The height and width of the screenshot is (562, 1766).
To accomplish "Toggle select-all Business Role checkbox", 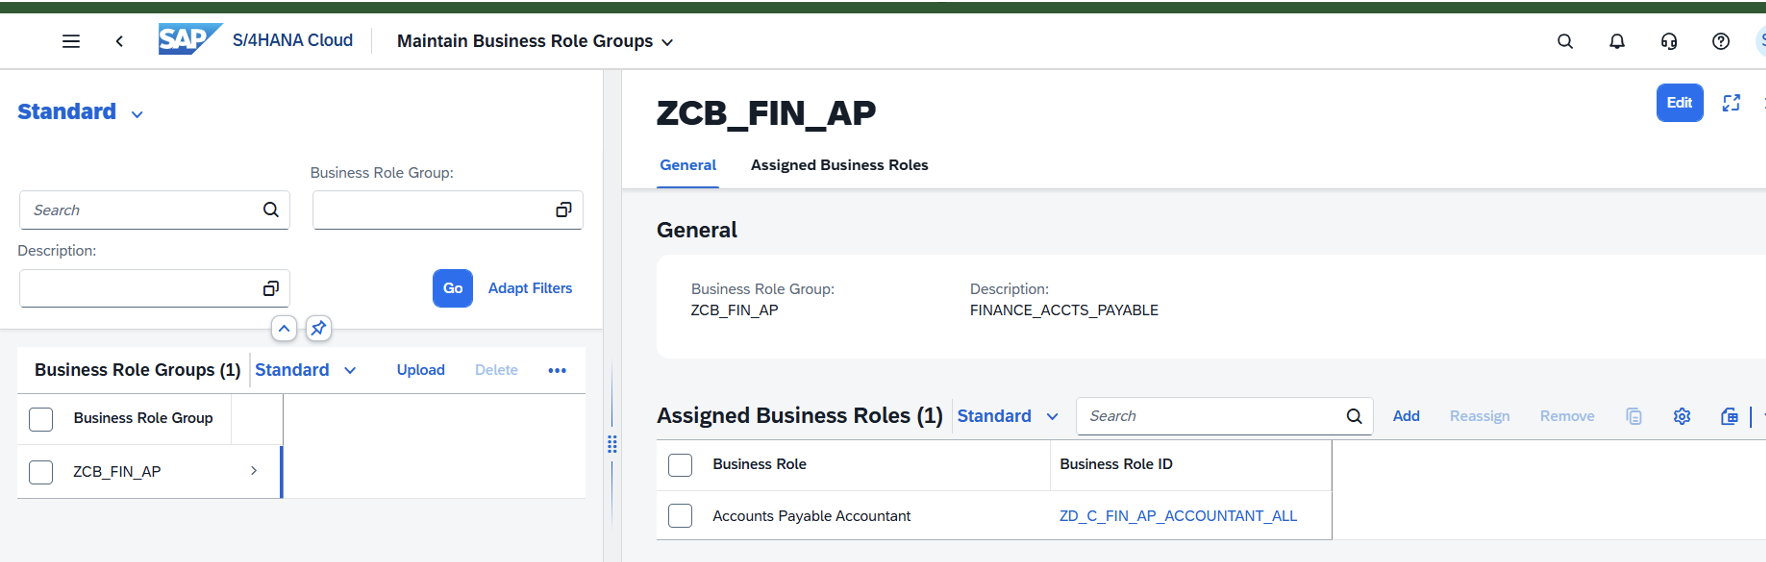I will (x=680, y=465).
